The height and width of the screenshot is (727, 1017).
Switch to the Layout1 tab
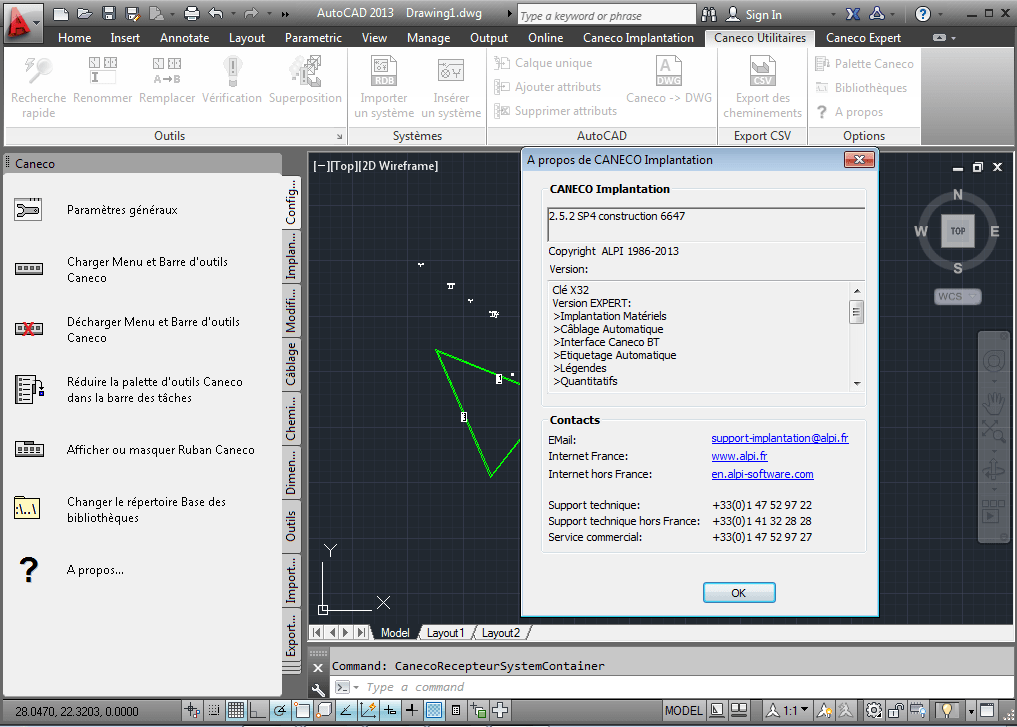[x=445, y=633]
